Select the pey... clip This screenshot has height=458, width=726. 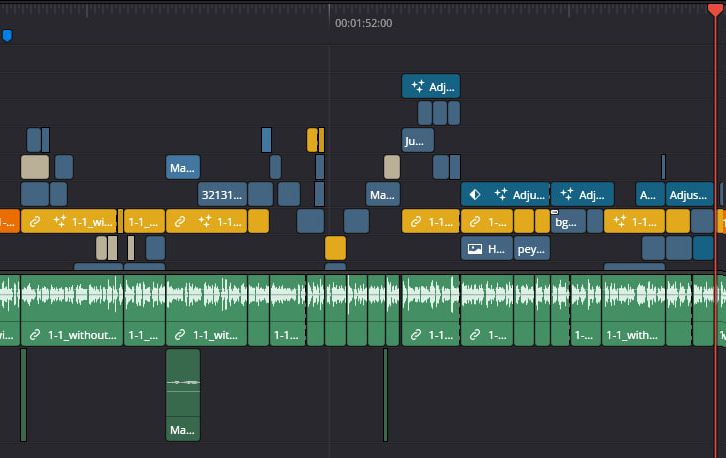point(532,249)
